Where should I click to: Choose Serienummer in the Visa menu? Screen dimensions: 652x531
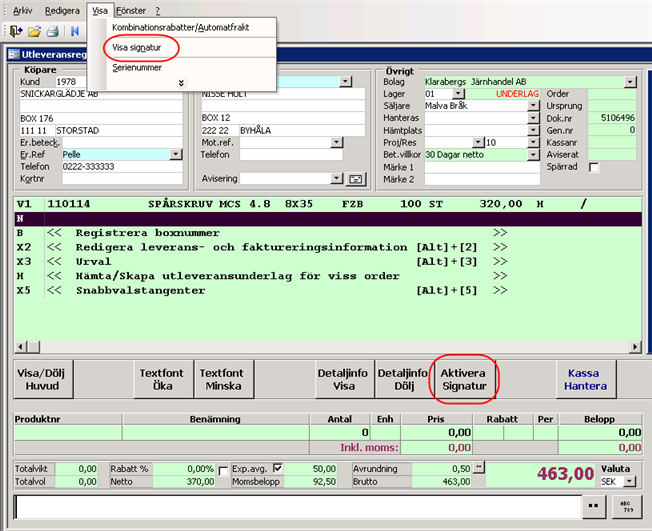137,67
